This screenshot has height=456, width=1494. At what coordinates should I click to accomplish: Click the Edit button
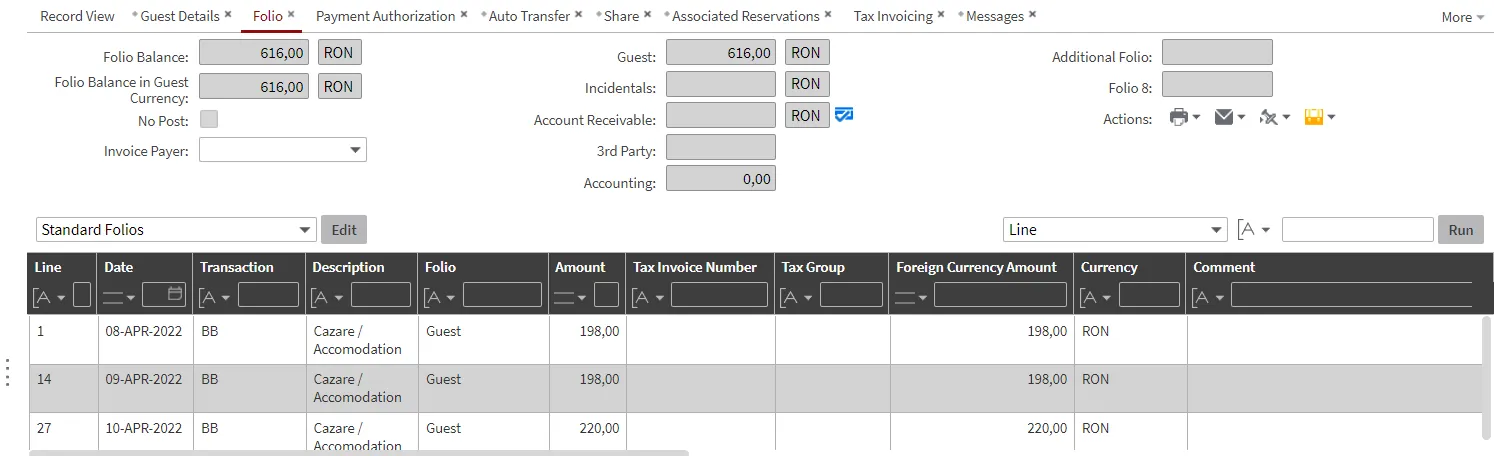(x=344, y=229)
